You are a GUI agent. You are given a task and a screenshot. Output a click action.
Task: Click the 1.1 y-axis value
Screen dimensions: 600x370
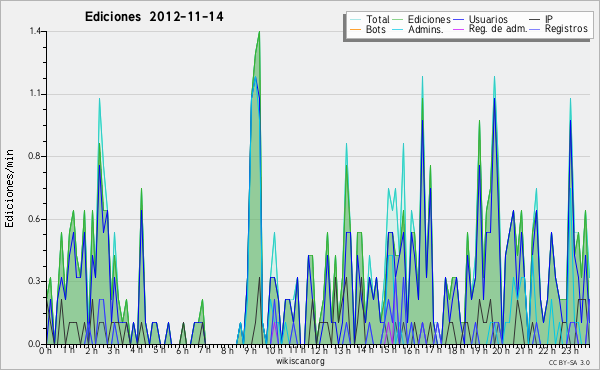[x=35, y=94]
